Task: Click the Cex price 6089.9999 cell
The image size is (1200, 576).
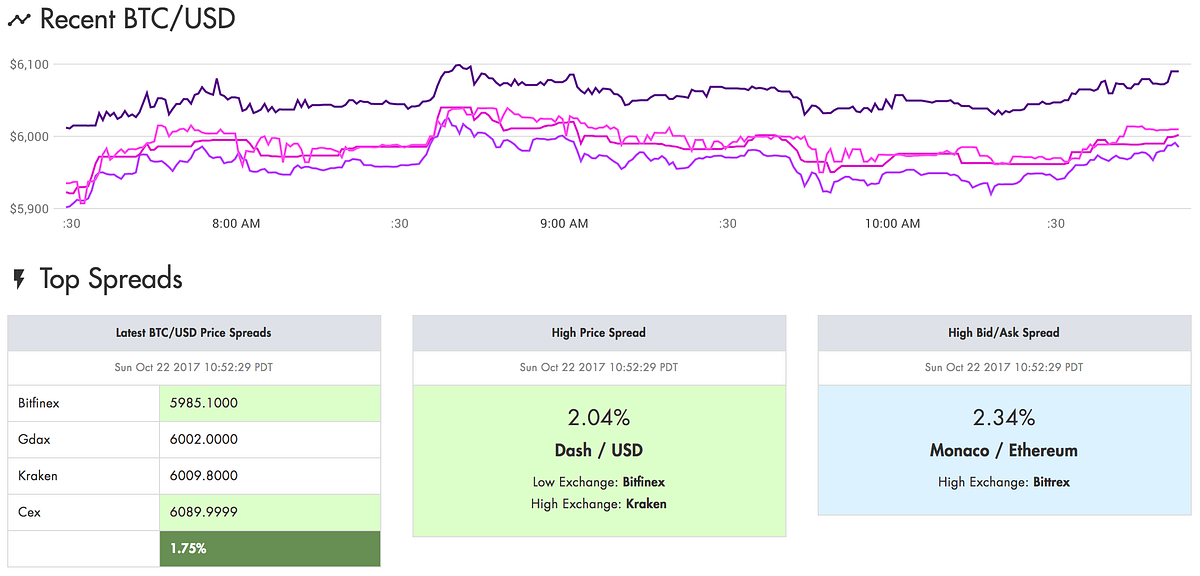Action: 269,511
